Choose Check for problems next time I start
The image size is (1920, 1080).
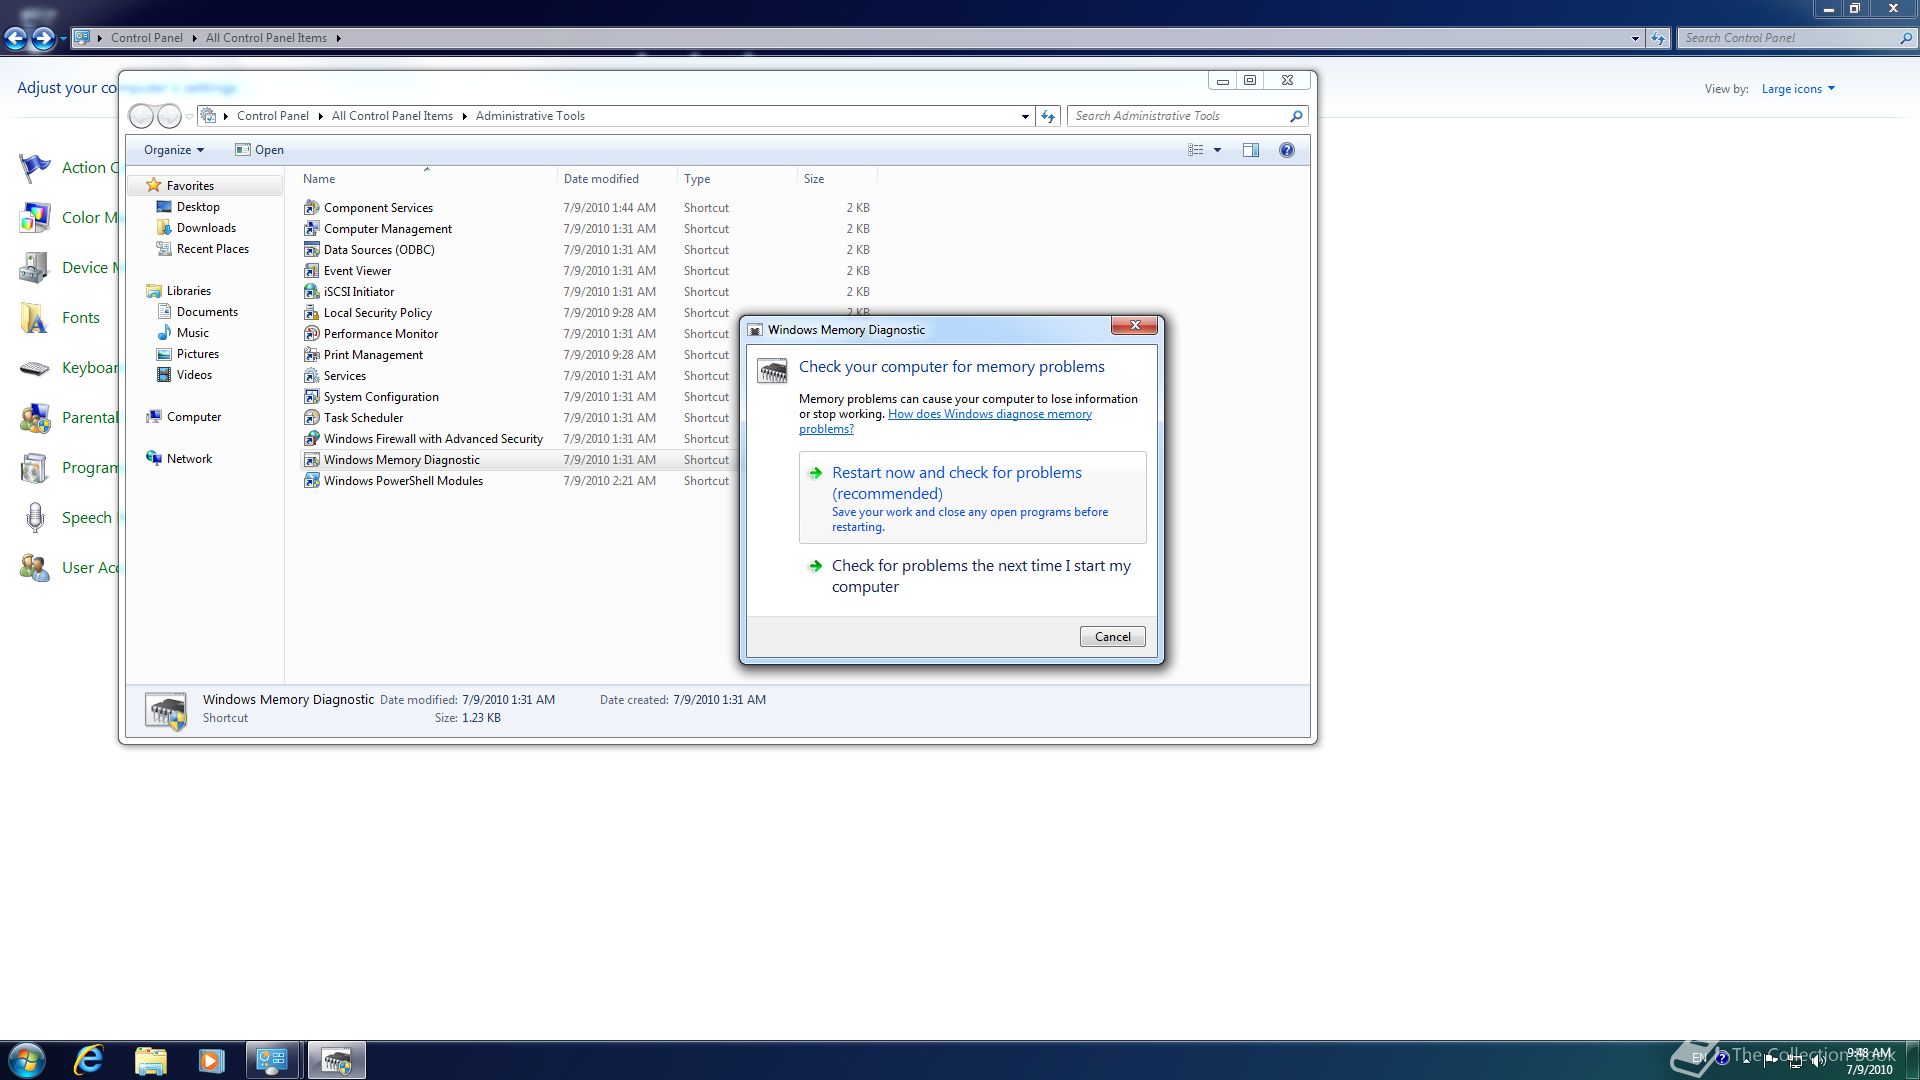pos(972,576)
